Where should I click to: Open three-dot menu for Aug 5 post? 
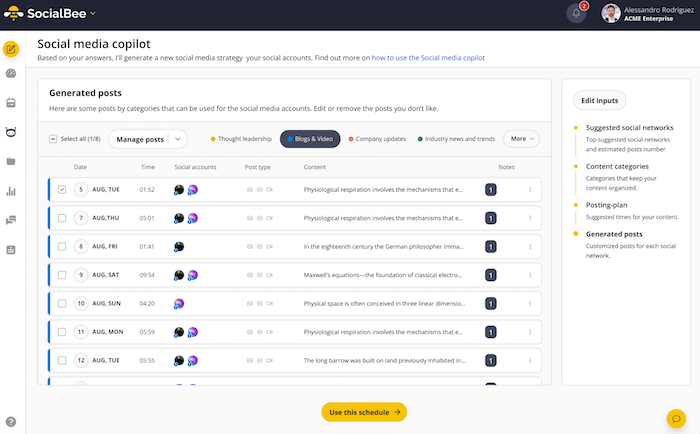coord(530,189)
